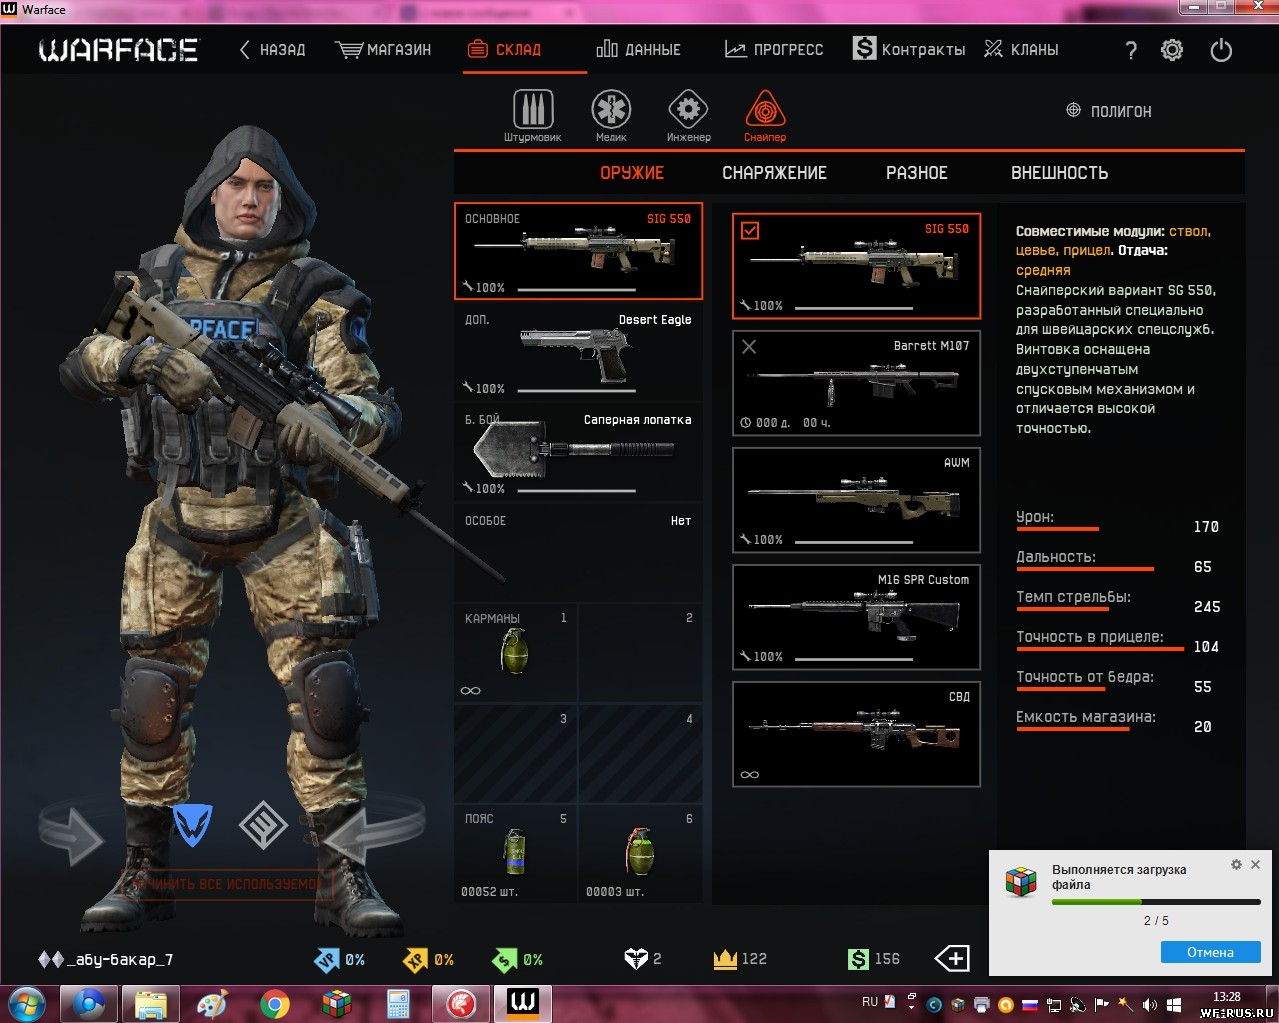Open the Calculator from the taskbar

point(399,1003)
